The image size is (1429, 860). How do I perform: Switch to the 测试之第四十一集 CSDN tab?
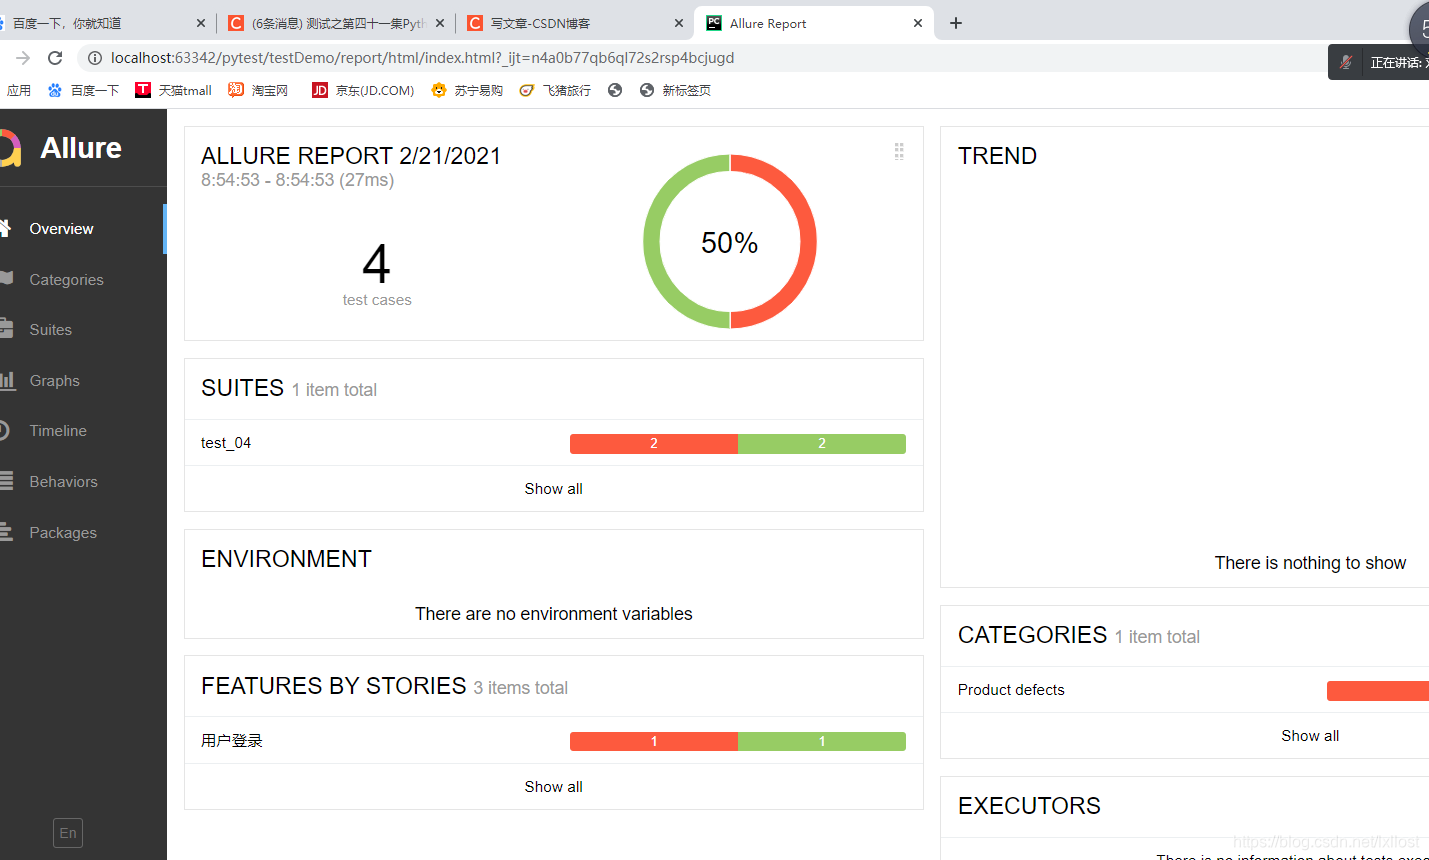(x=336, y=23)
